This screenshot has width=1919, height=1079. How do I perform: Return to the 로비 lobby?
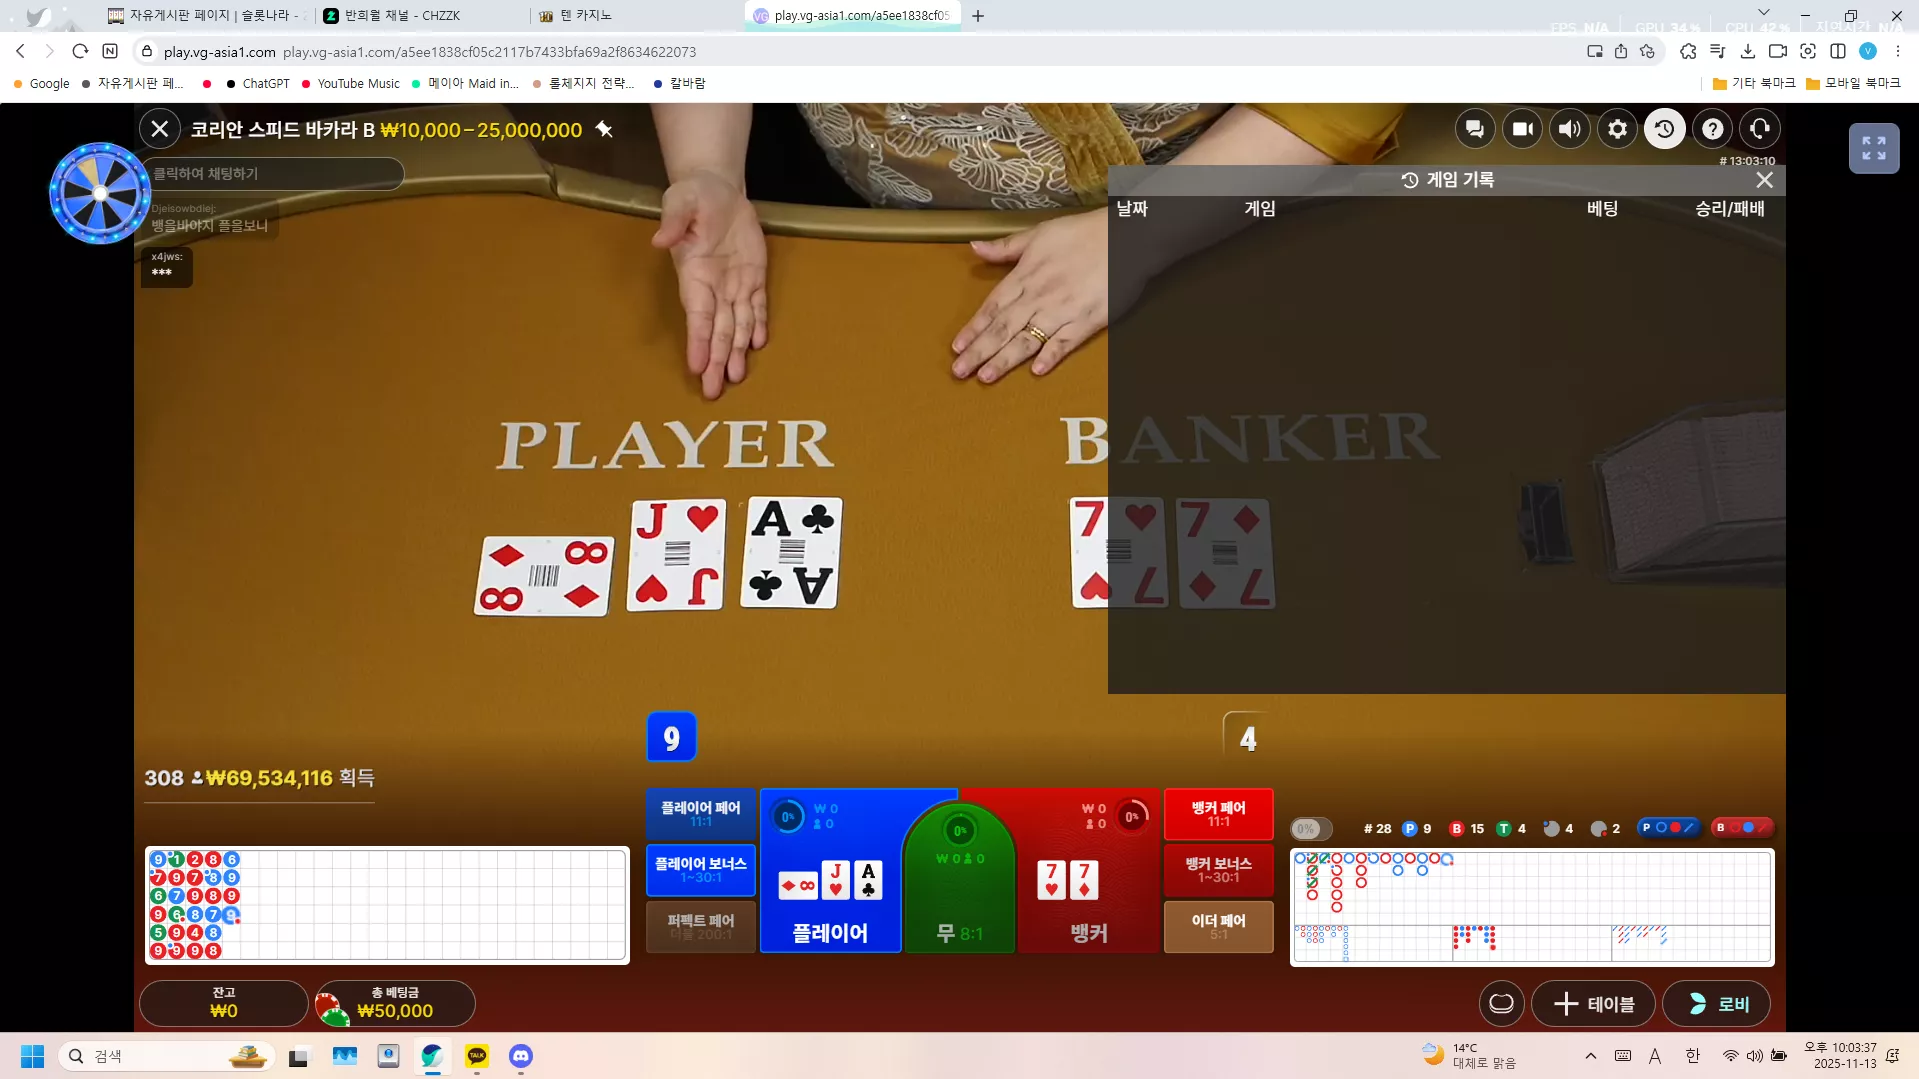point(1716,1004)
